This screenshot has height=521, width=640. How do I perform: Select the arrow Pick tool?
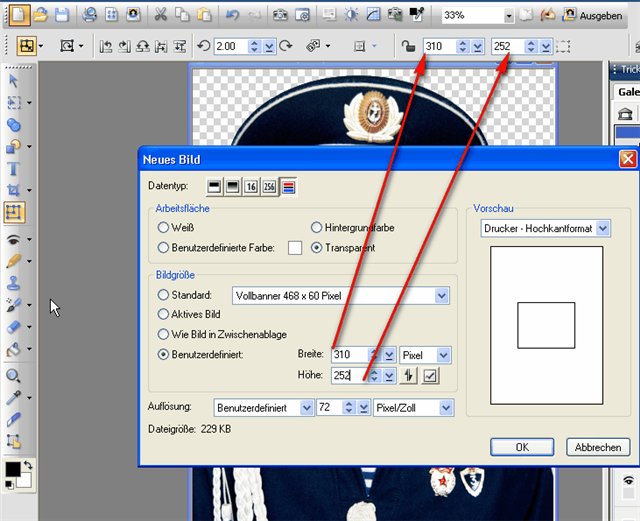pos(13,81)
